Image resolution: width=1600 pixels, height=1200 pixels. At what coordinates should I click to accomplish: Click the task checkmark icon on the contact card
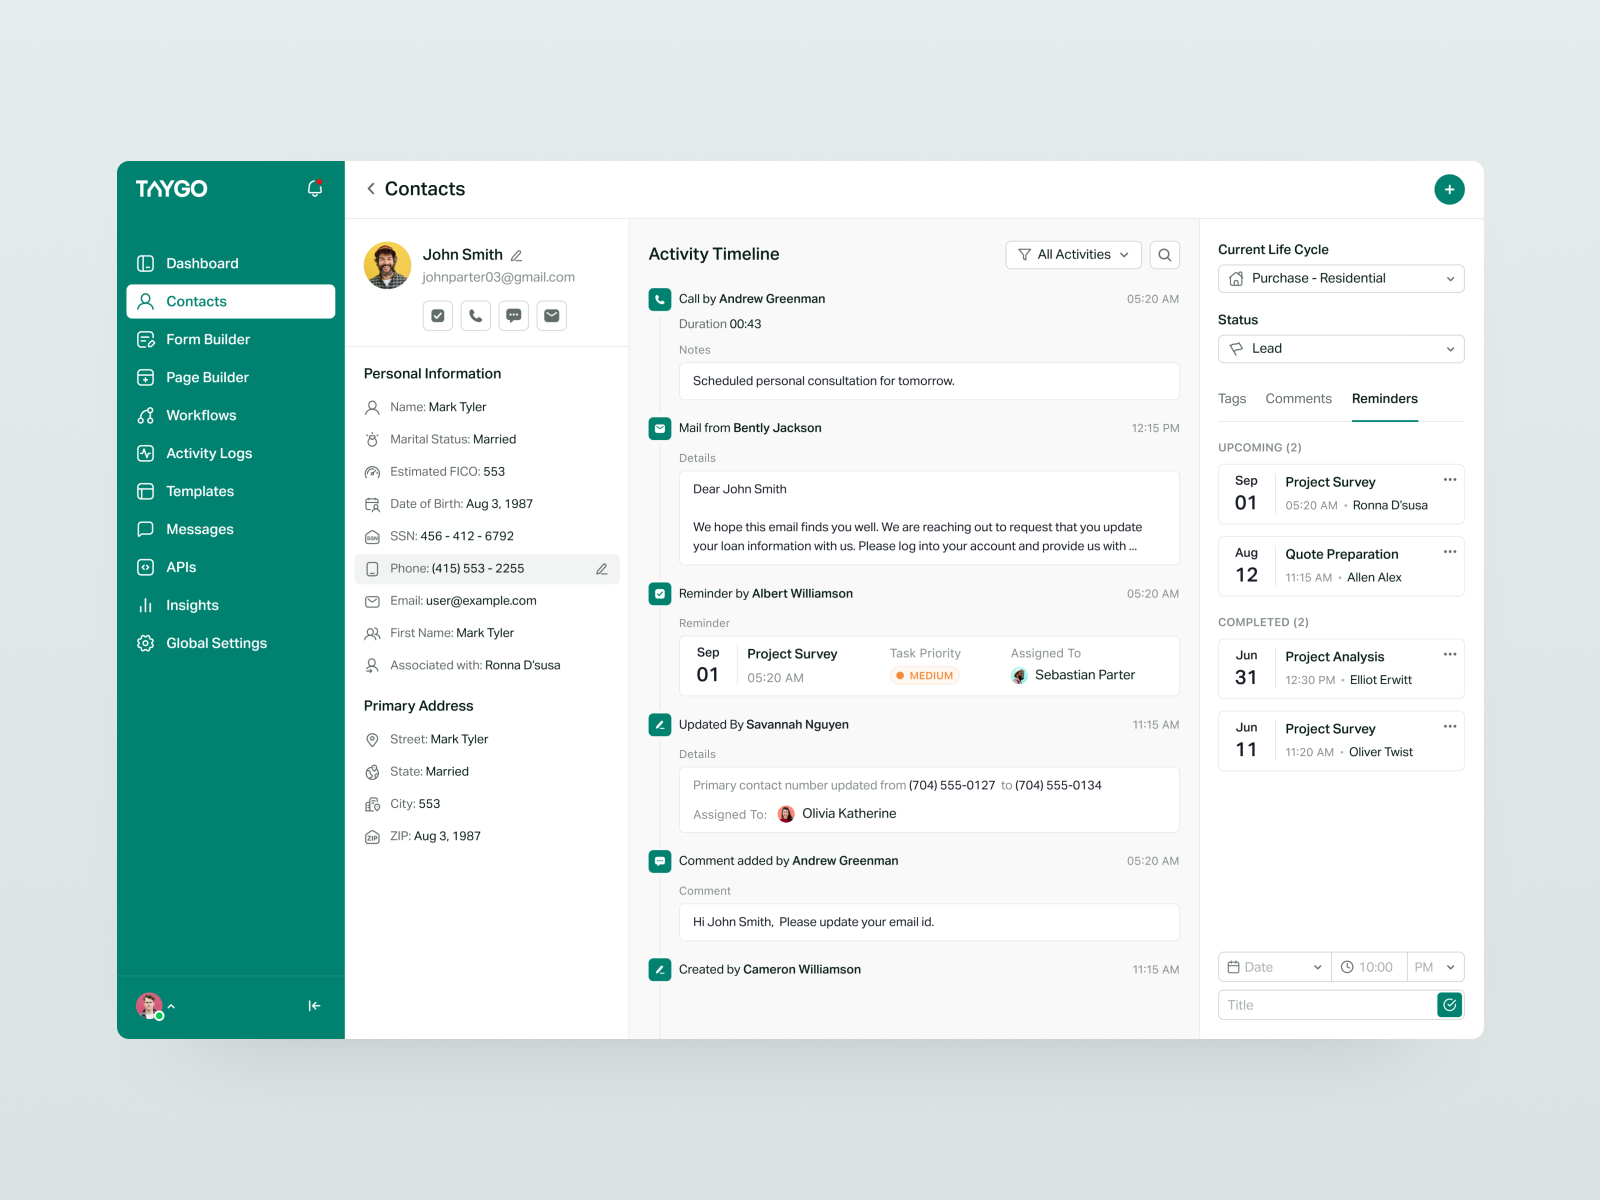pyautogui.click(x=437, y=315)
